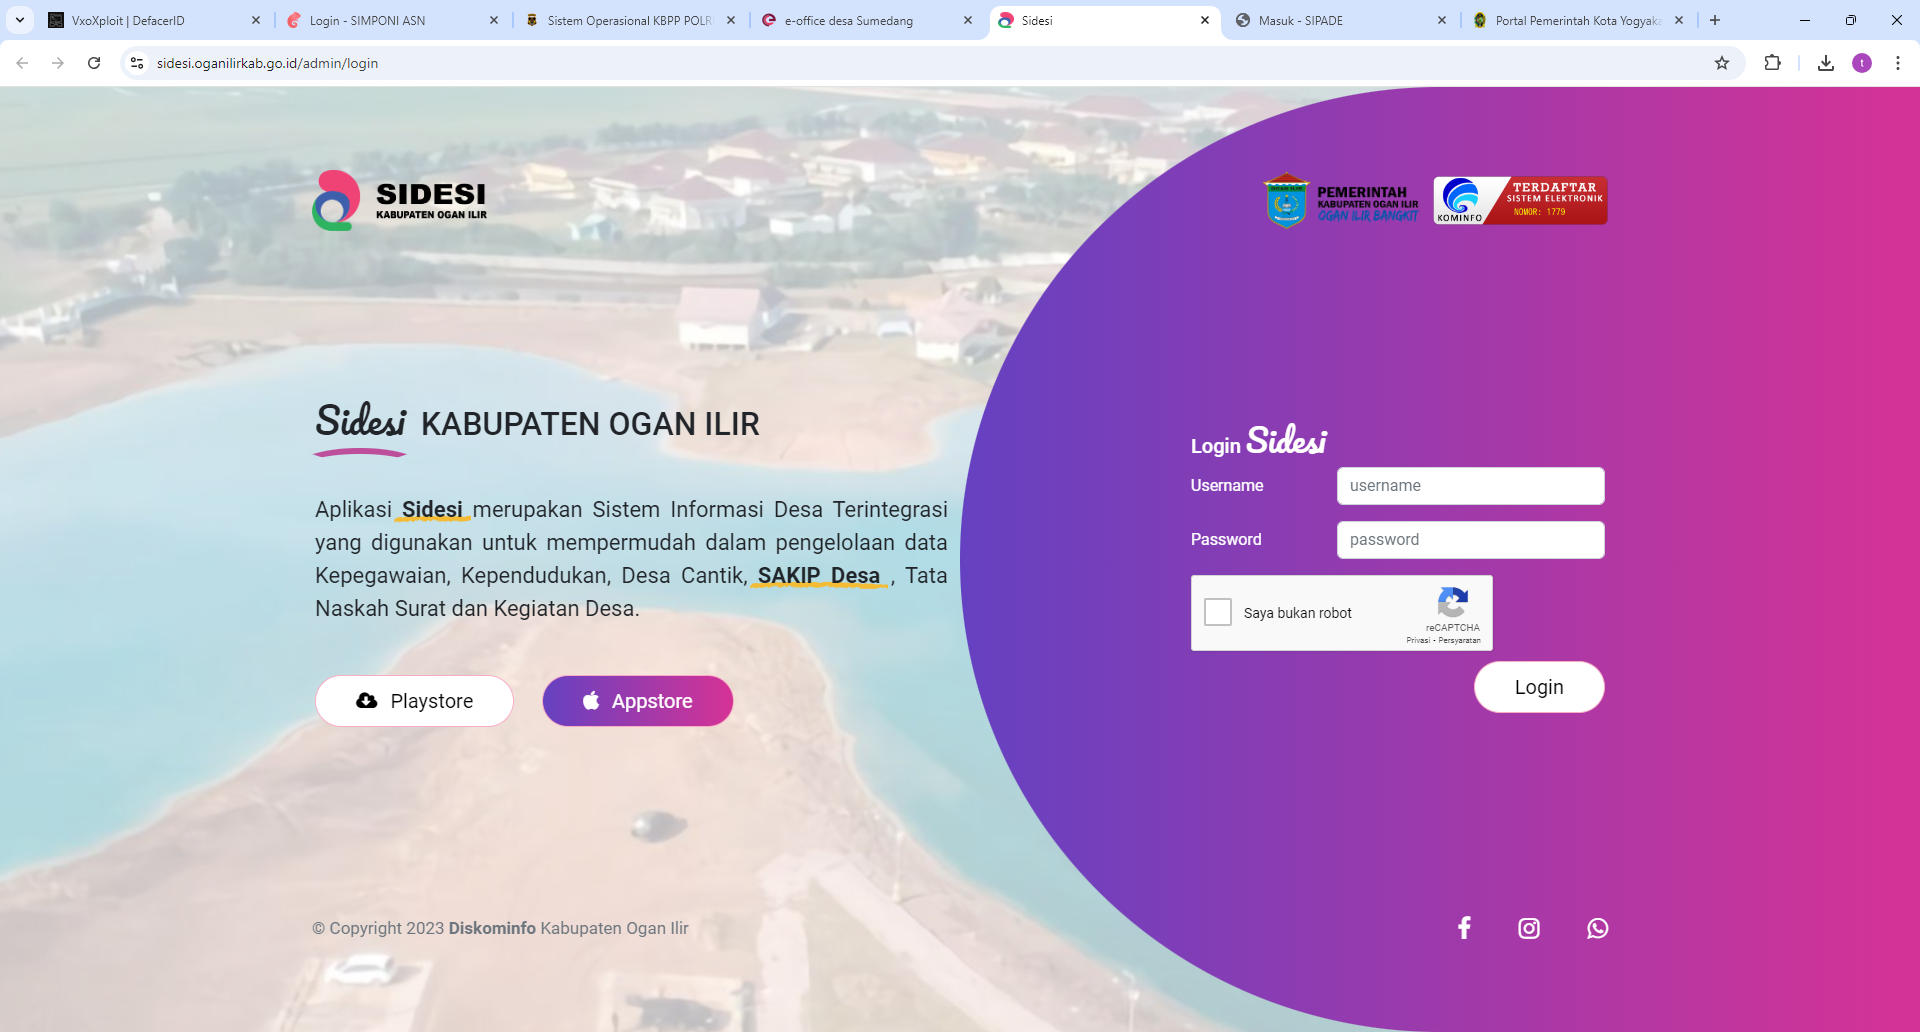
Task: Open the SAKIP Desa link
Action: [819, 576]
